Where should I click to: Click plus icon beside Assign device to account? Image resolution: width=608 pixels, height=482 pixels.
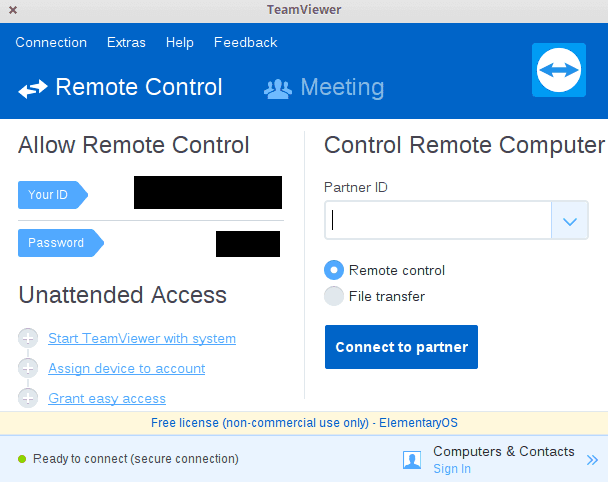(x=28, y=368)
